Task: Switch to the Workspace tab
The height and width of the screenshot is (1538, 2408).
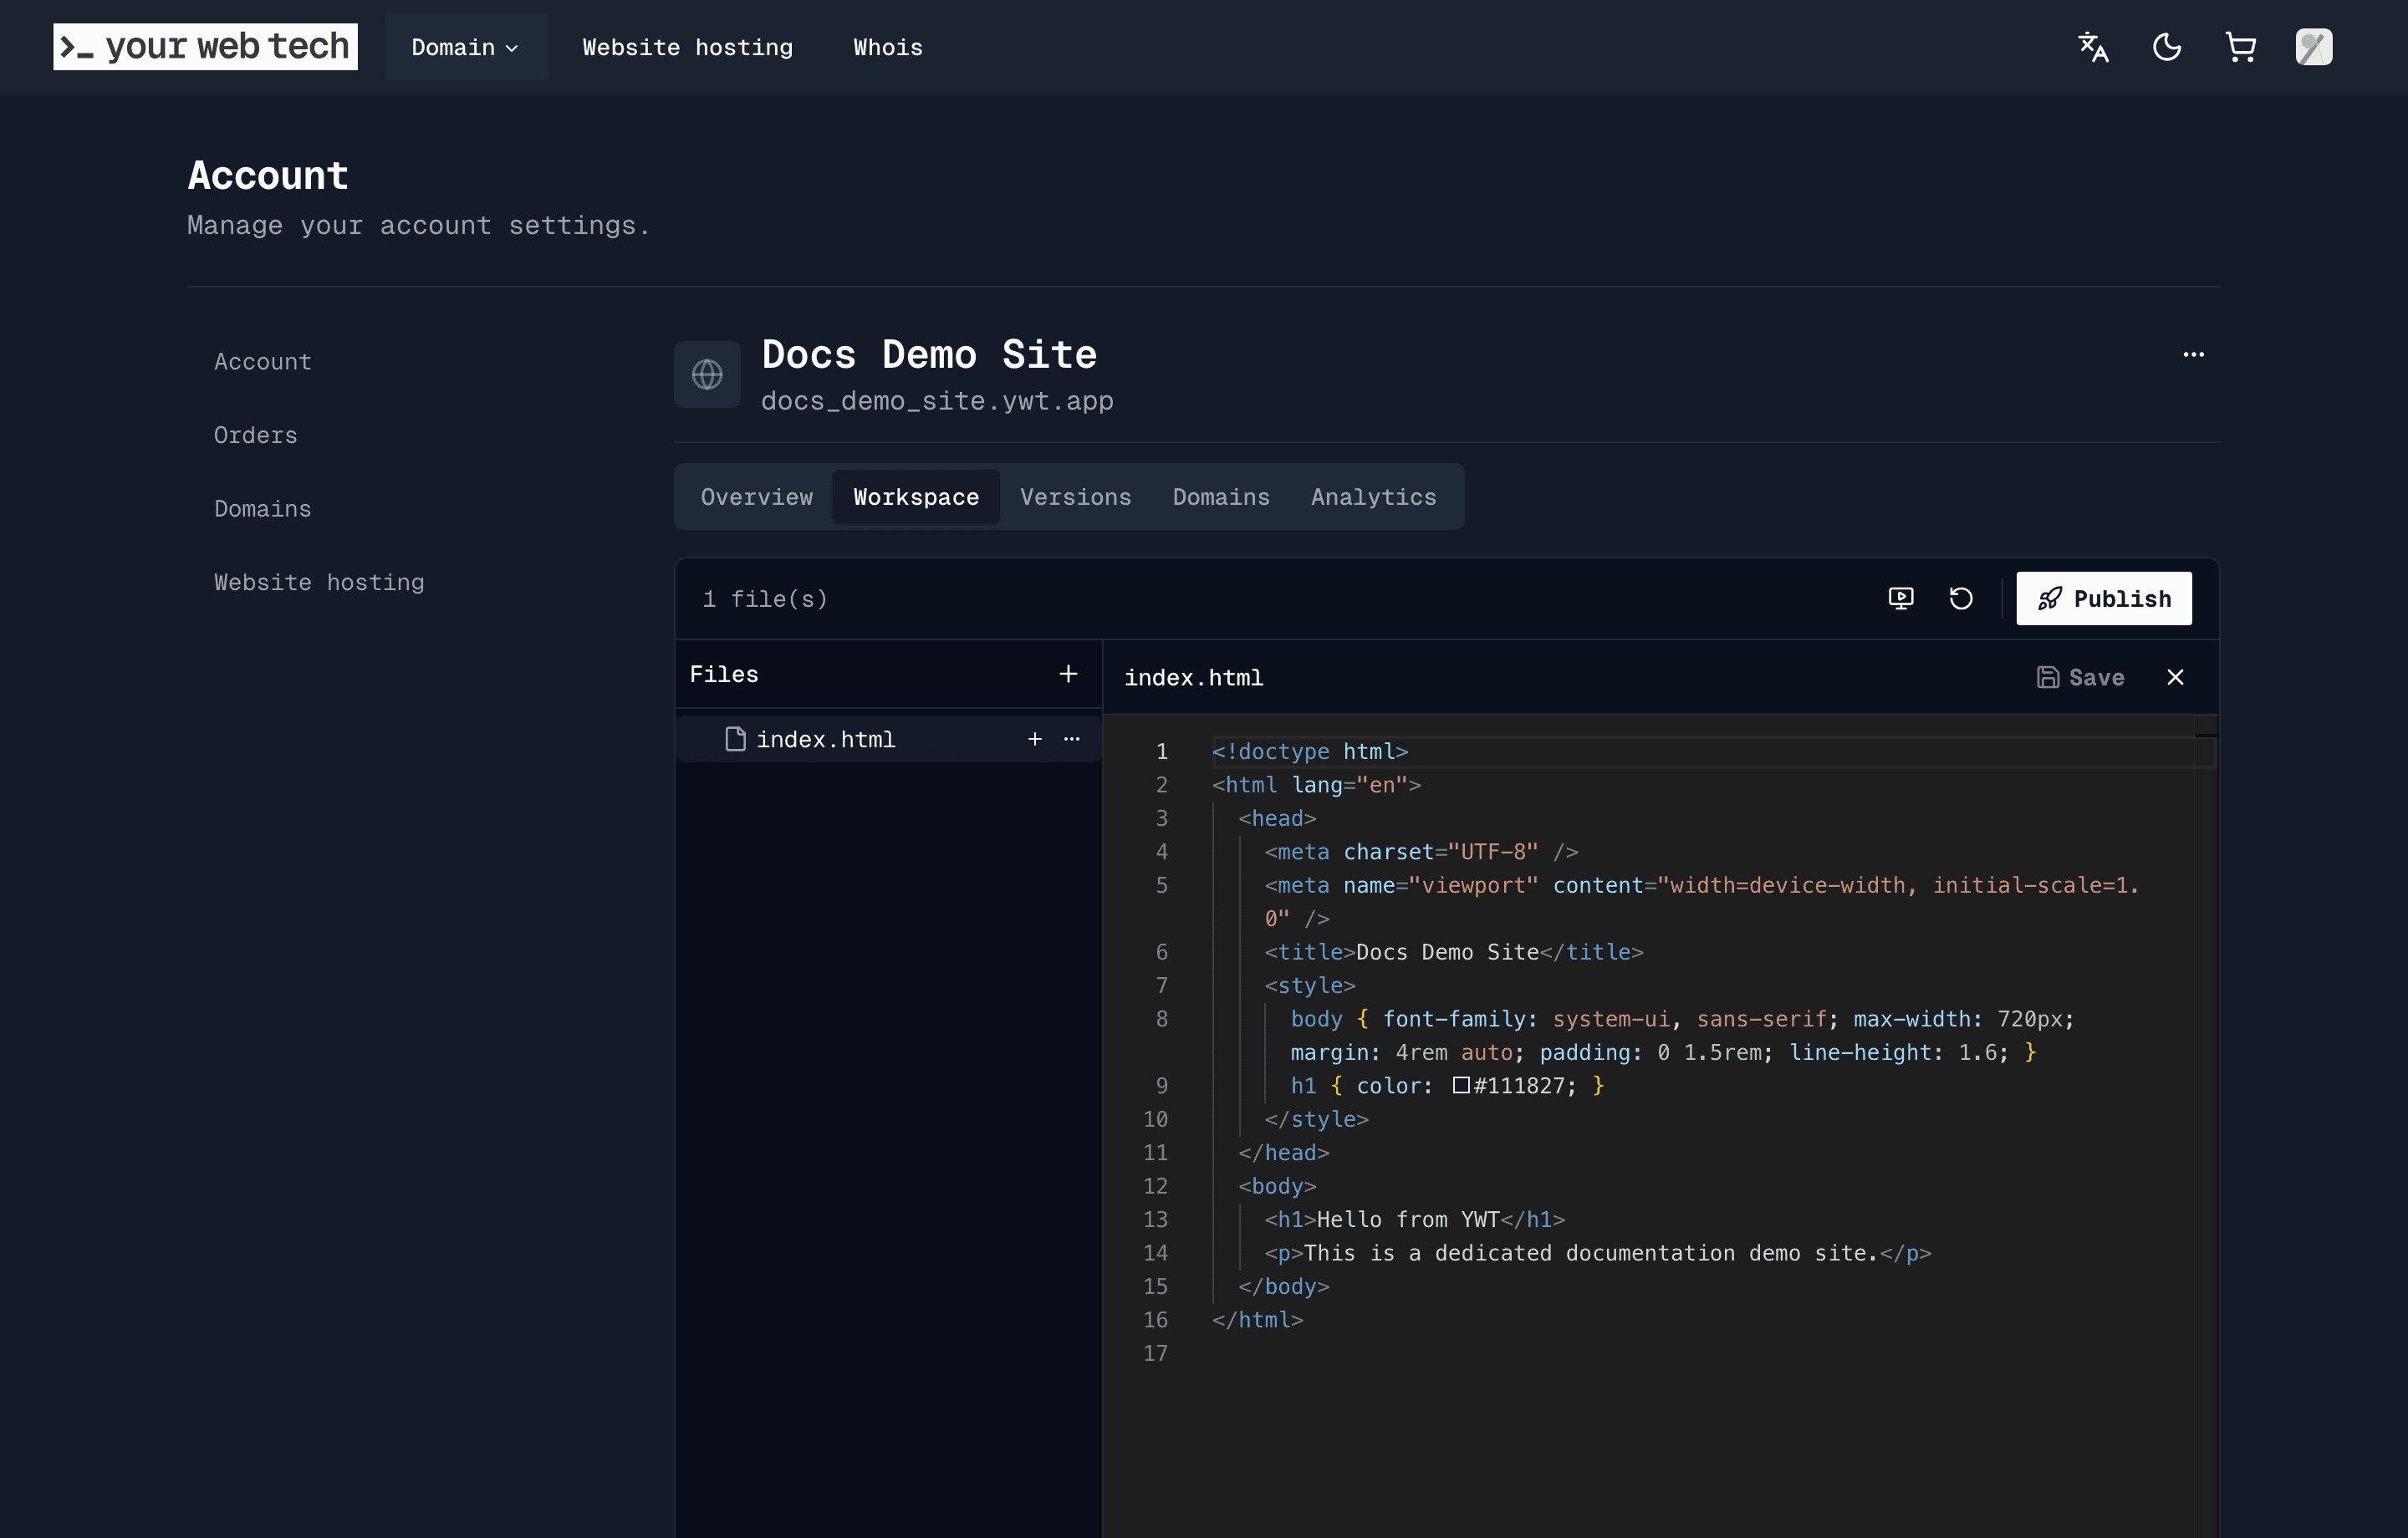Action: point(916,497)
